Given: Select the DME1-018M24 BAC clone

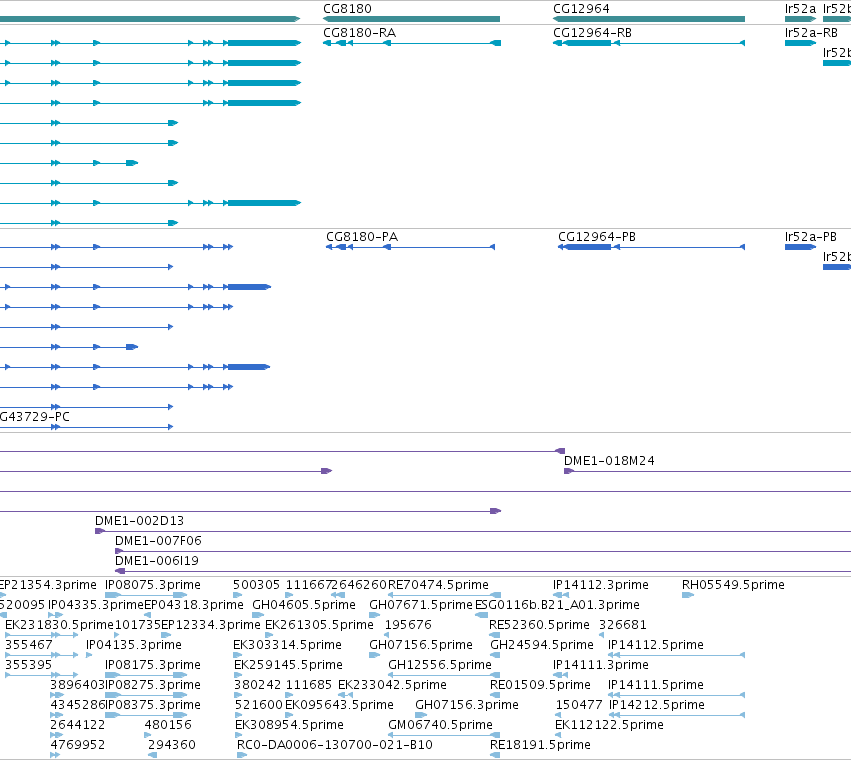Looking at the screenshot, I should tap(707, 471).
